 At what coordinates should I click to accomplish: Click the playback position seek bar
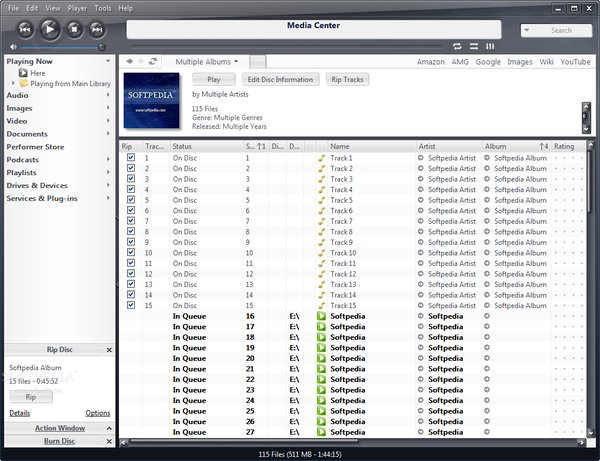(x=287, y=47)
